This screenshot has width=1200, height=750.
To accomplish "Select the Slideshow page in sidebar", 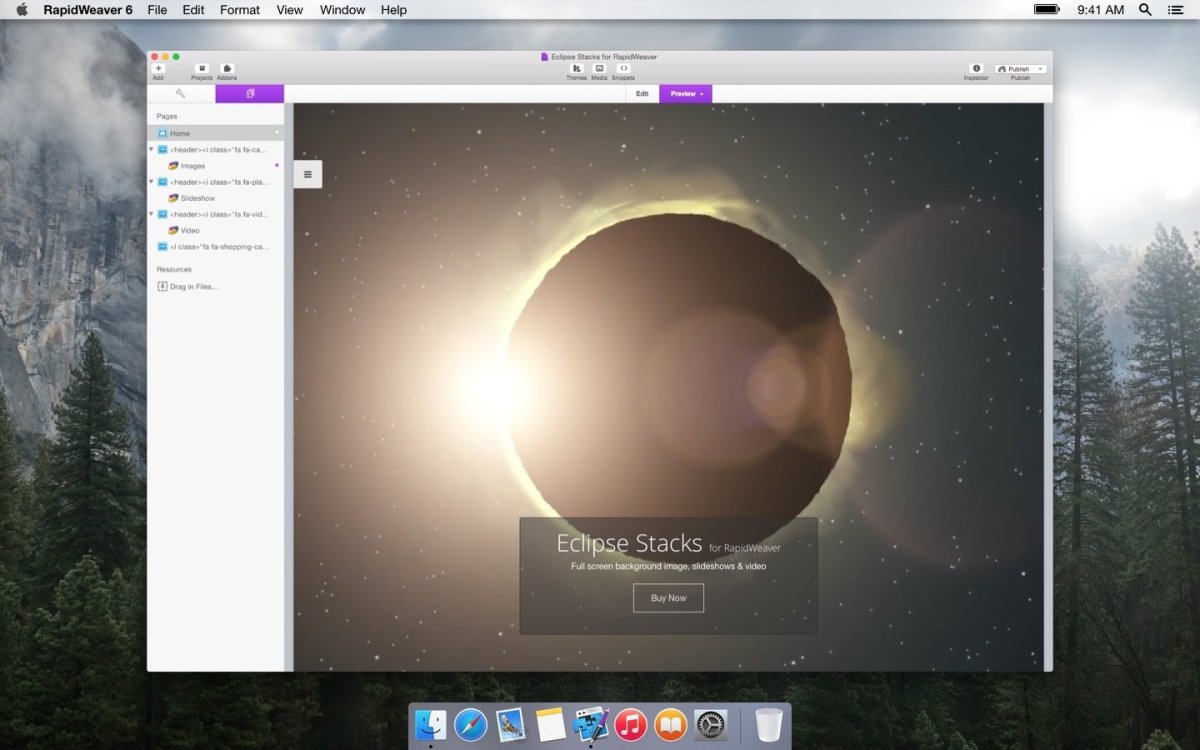I will coord(197,198).
